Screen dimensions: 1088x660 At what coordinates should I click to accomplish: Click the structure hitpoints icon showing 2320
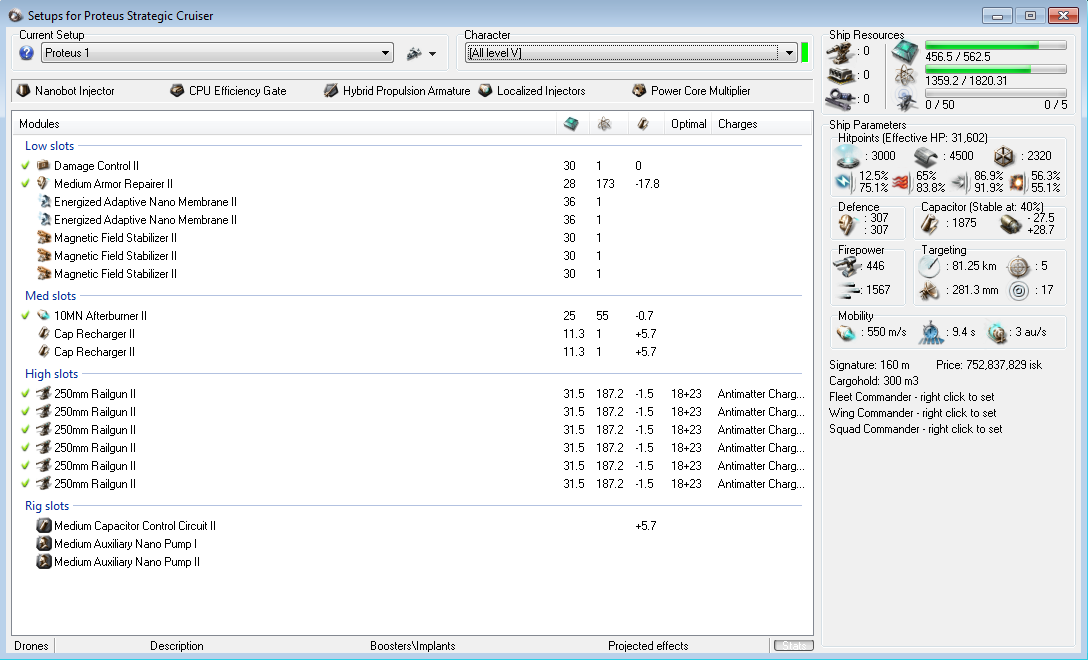point(1004,156)
